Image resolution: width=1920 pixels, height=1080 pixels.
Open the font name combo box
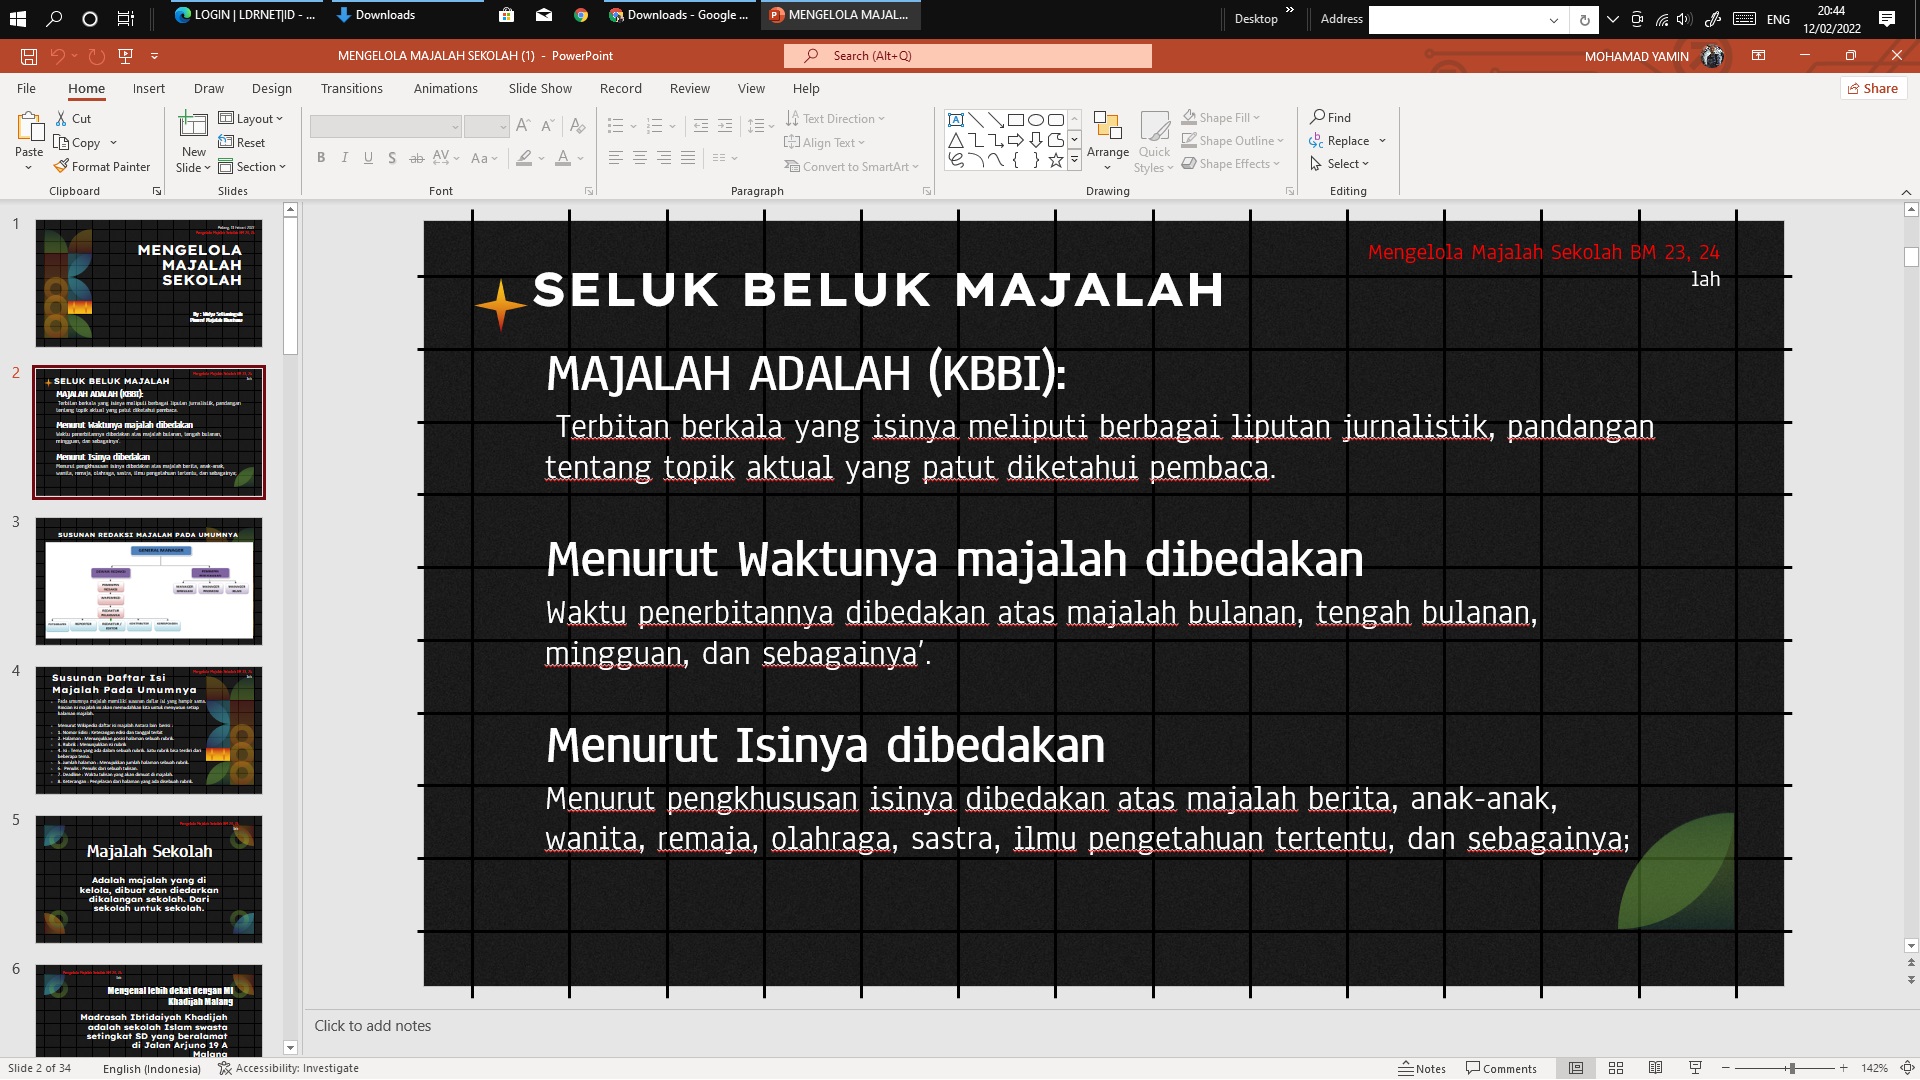[385, 126]
